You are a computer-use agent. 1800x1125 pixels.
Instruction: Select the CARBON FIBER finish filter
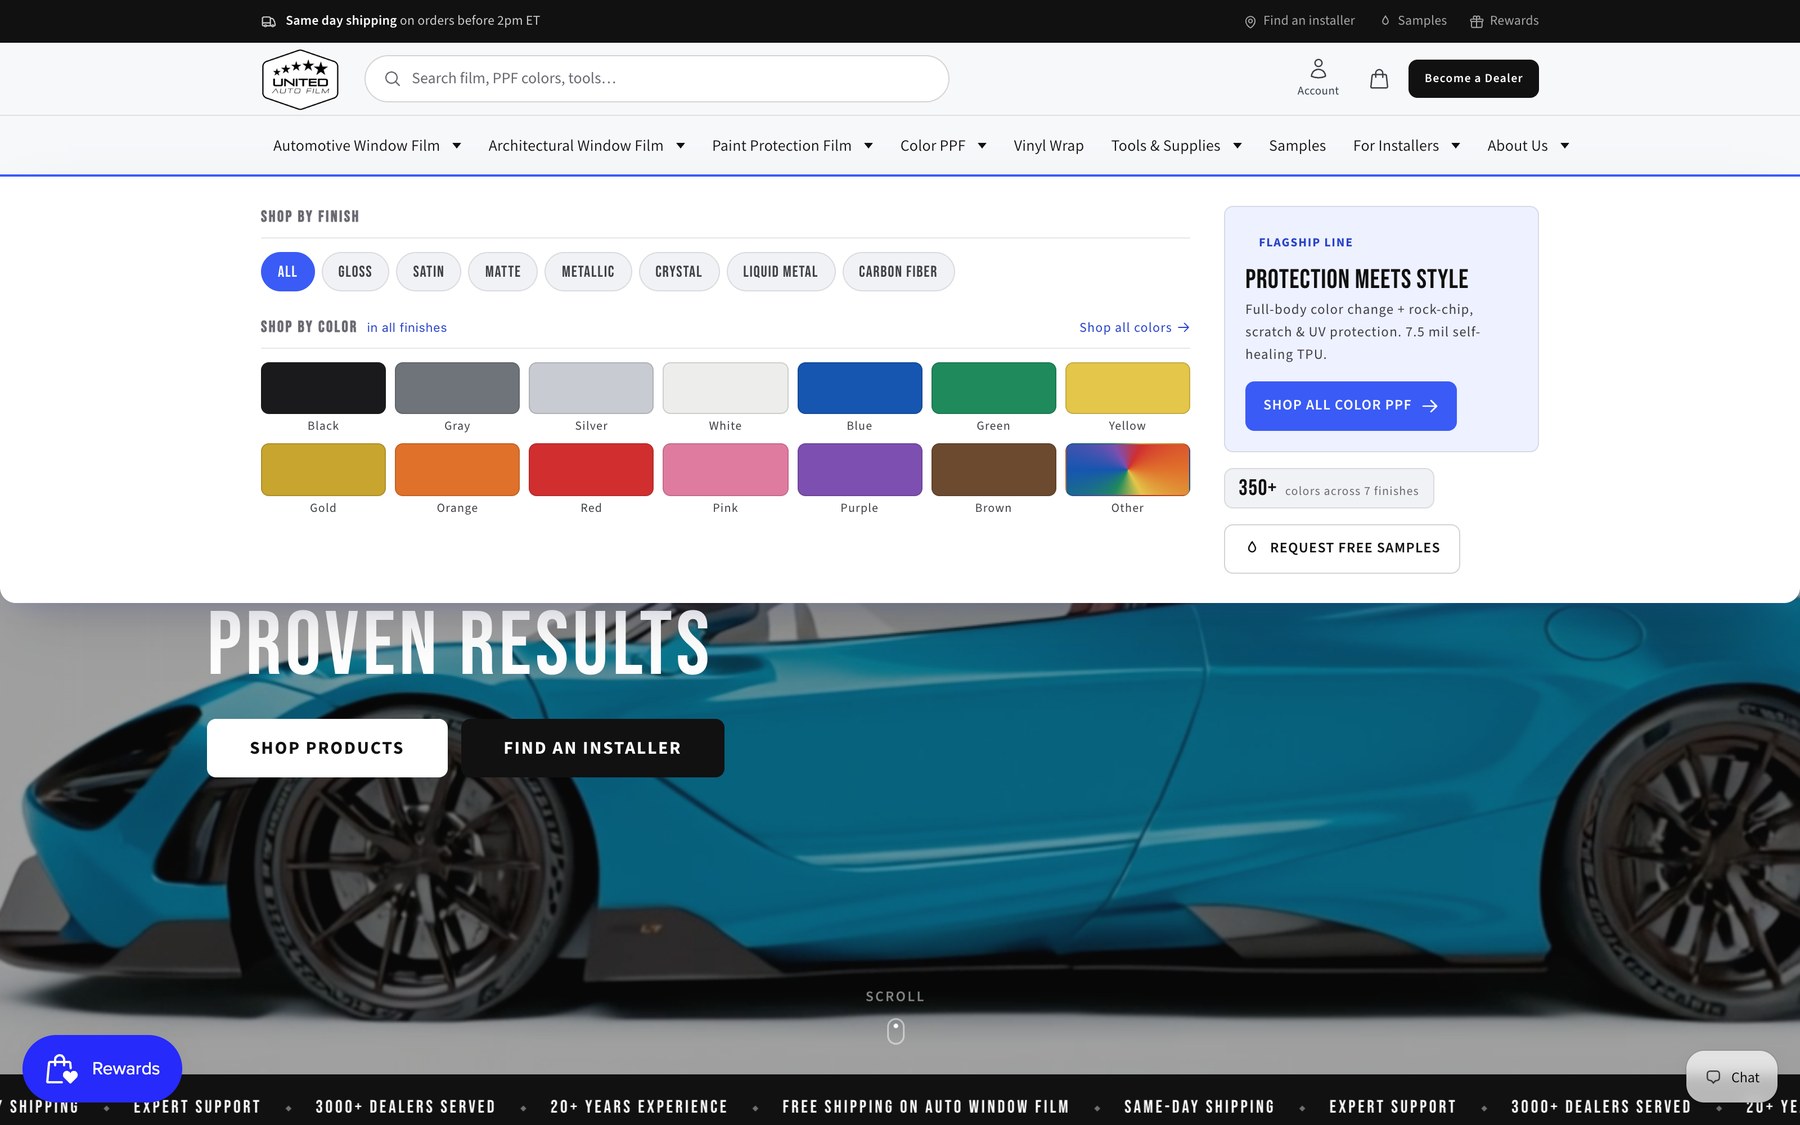[898, 272]
